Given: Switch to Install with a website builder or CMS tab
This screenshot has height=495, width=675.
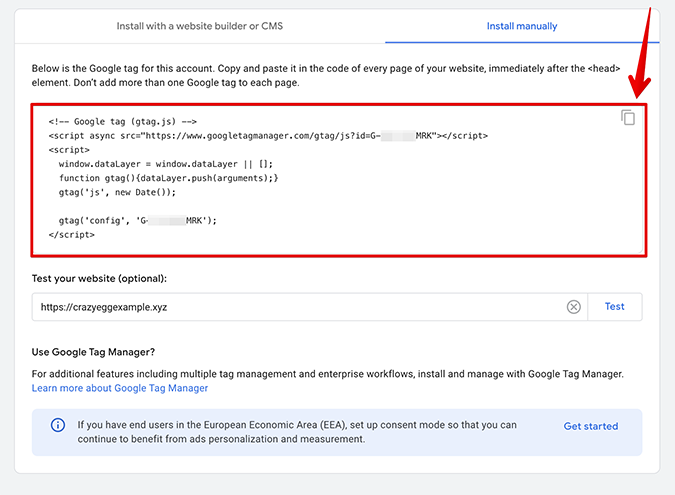Looking at the screenshot, I should pyautogui.click(x=200, y=26).
